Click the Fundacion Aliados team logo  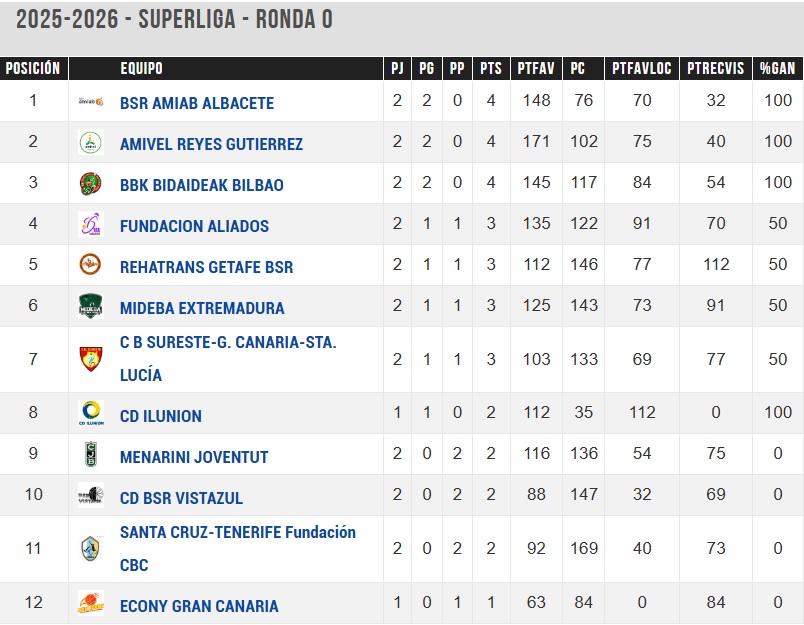coord(91,225)
